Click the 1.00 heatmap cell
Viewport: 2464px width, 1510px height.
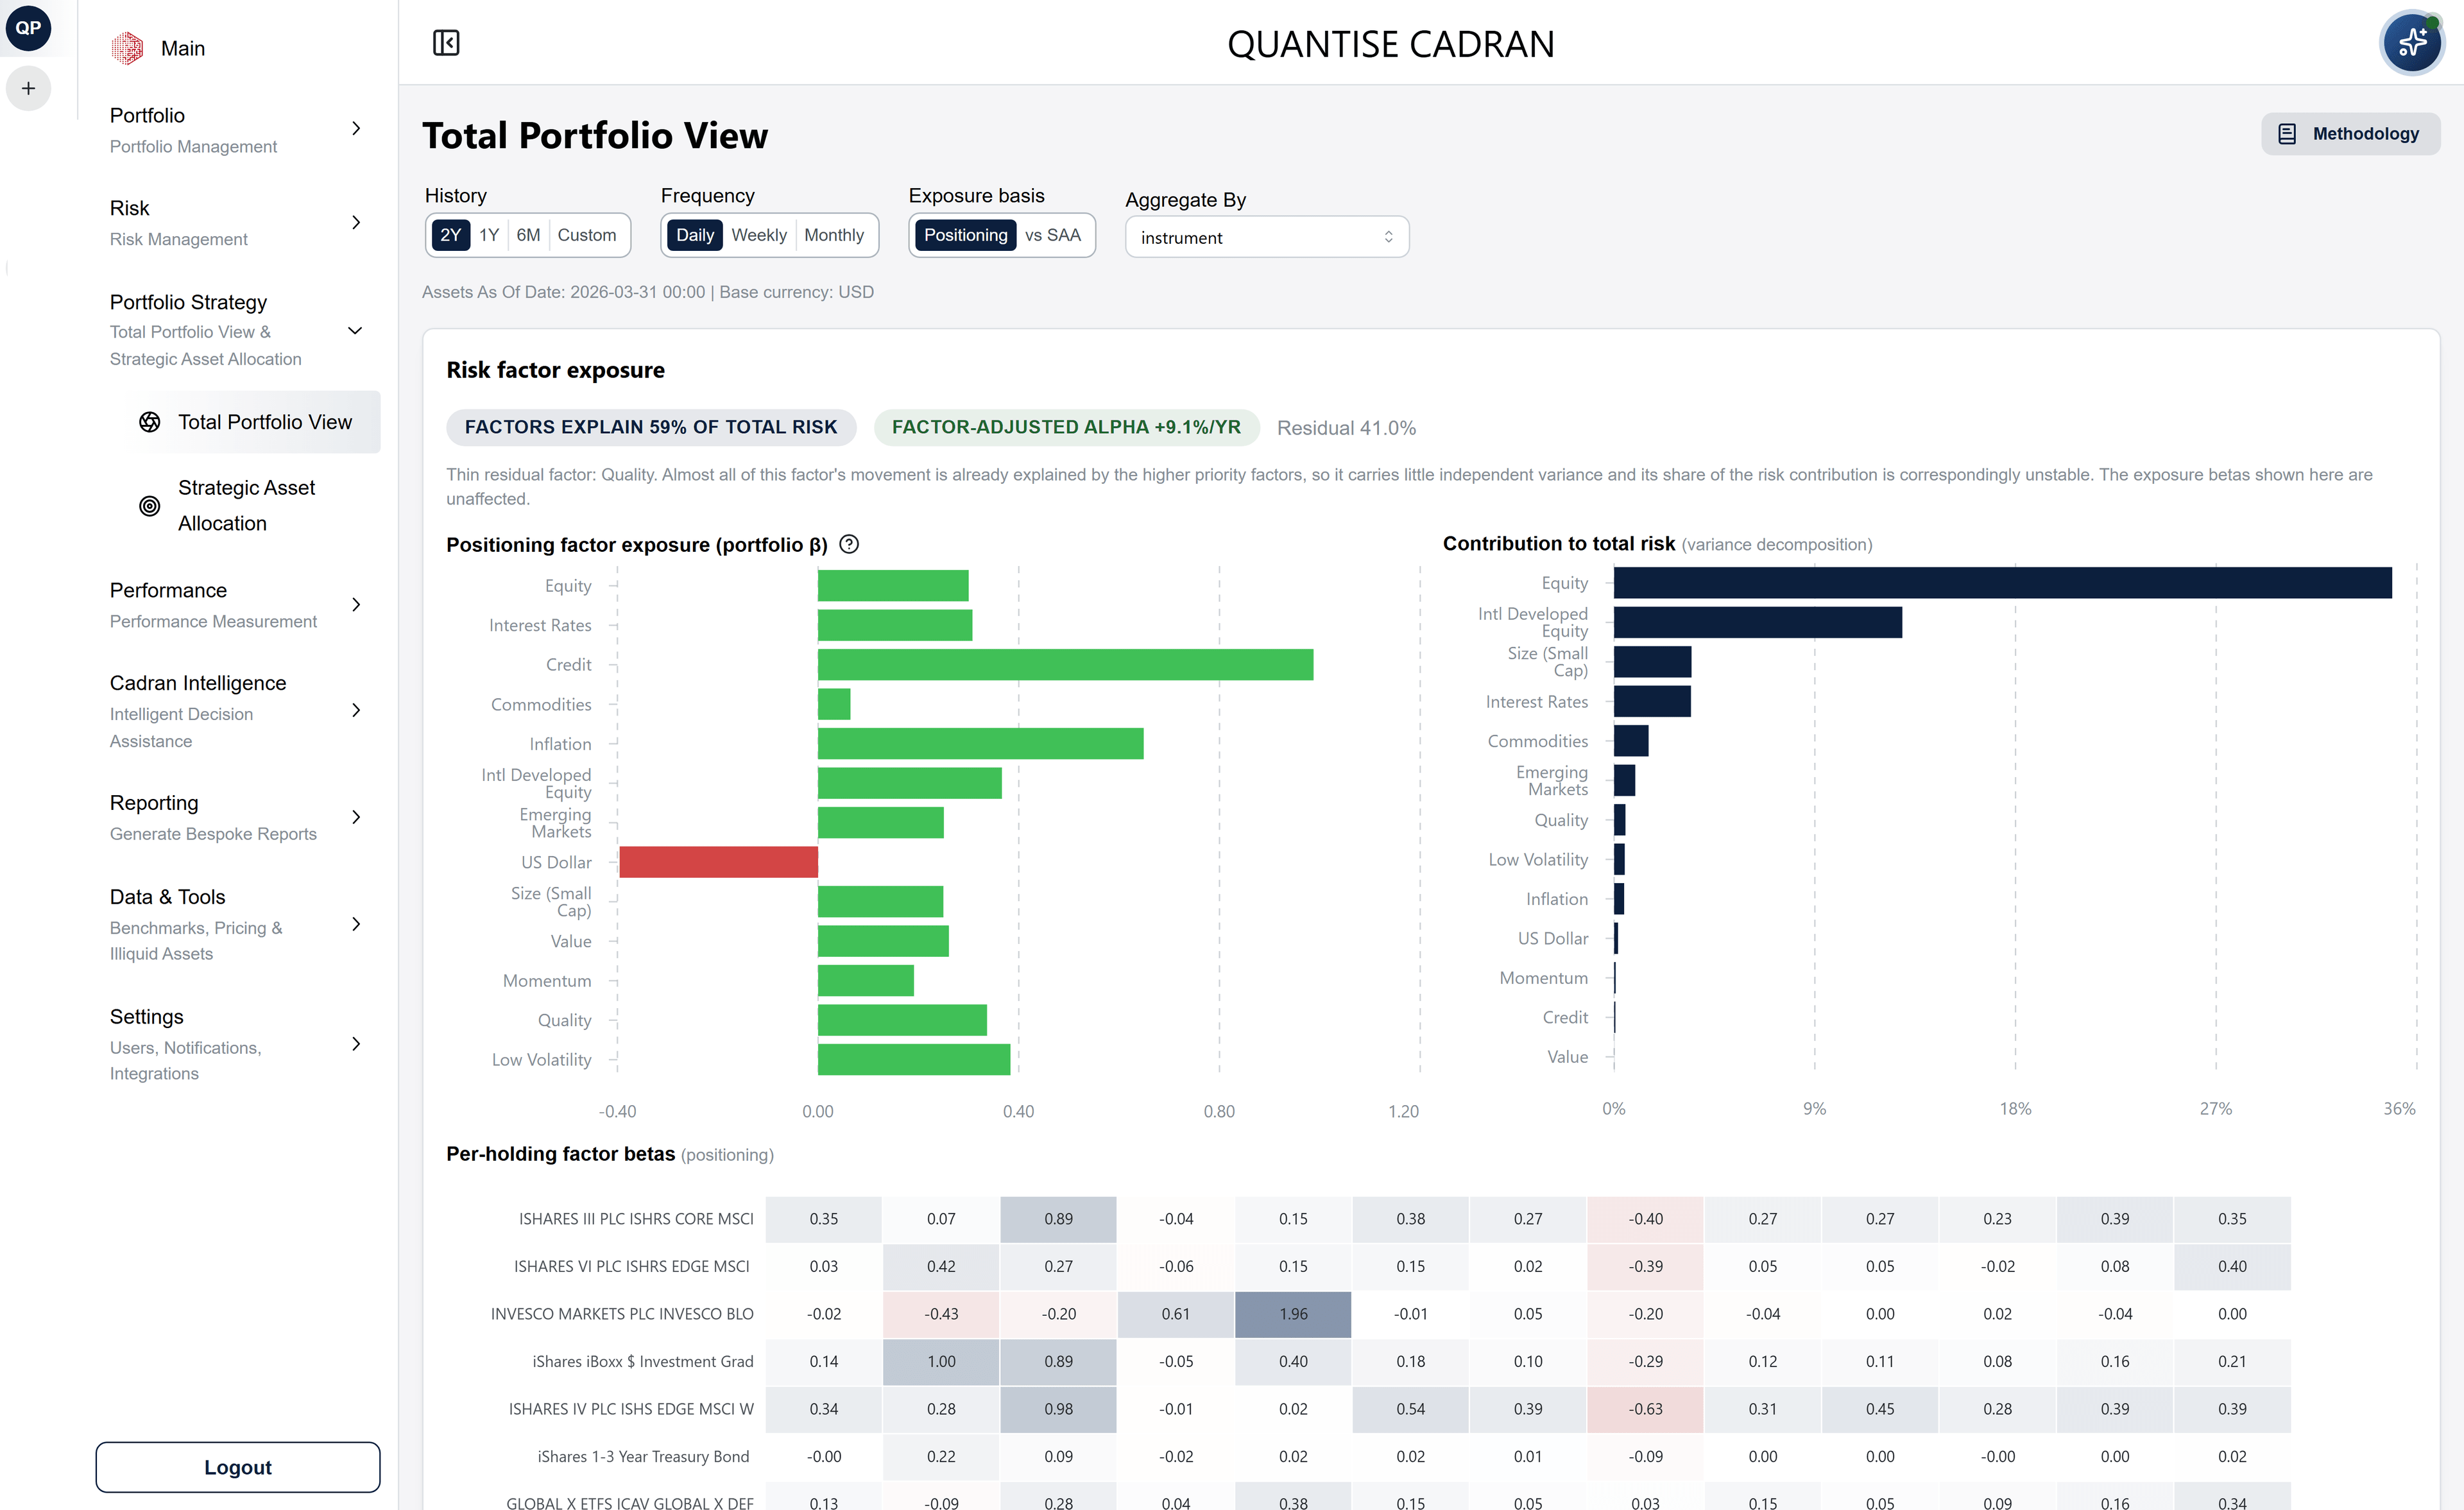pyautogui.click(x=941, y=1362)
